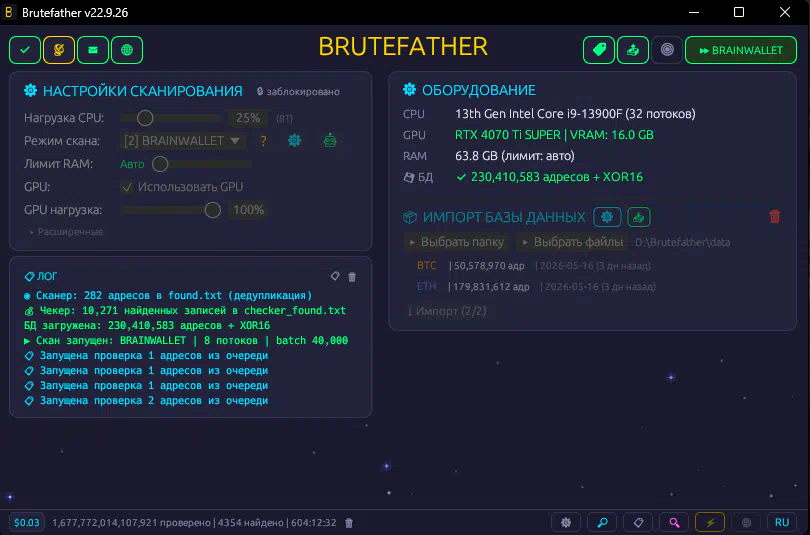Expand the Расширенные advanced section
810x535 pixels.
(x=66, y=232)
